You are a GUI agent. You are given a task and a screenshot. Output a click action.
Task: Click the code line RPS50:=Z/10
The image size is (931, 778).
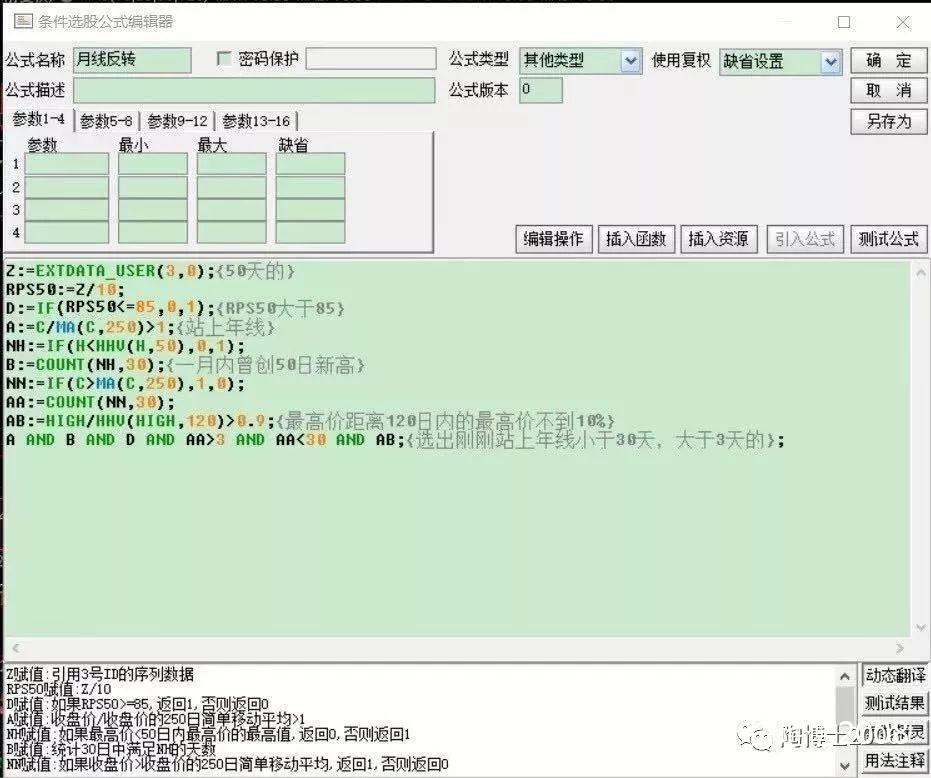pos(65,290)
